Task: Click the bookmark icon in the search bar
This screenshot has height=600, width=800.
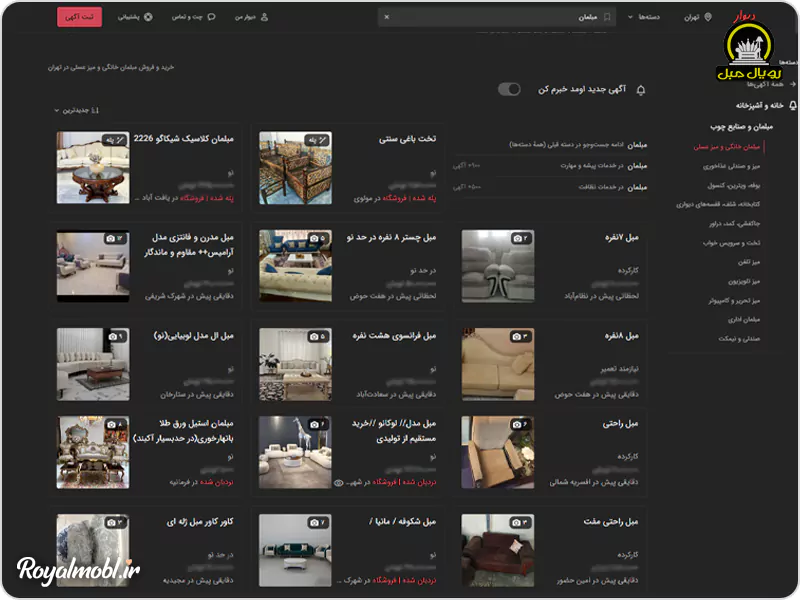Action: [607, 17]
